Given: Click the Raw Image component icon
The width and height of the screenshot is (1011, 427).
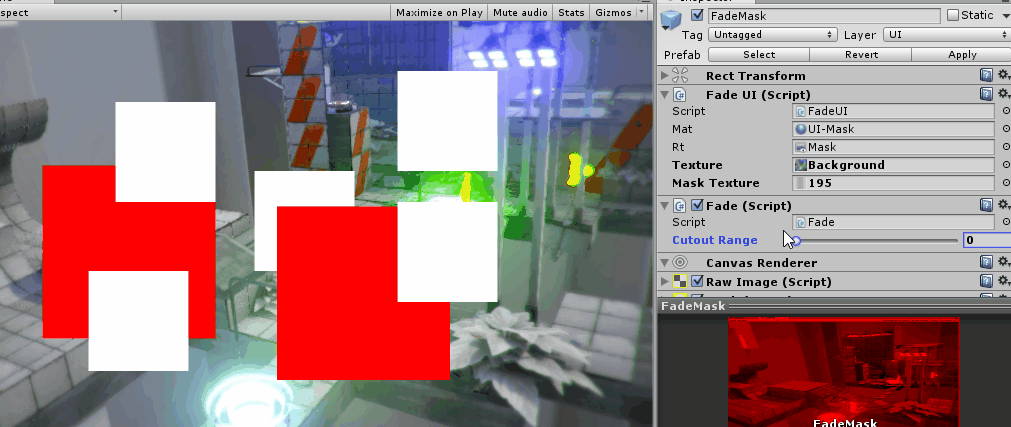Looking at the screenshot, I should pyautogui.click(x=680, y=281).
